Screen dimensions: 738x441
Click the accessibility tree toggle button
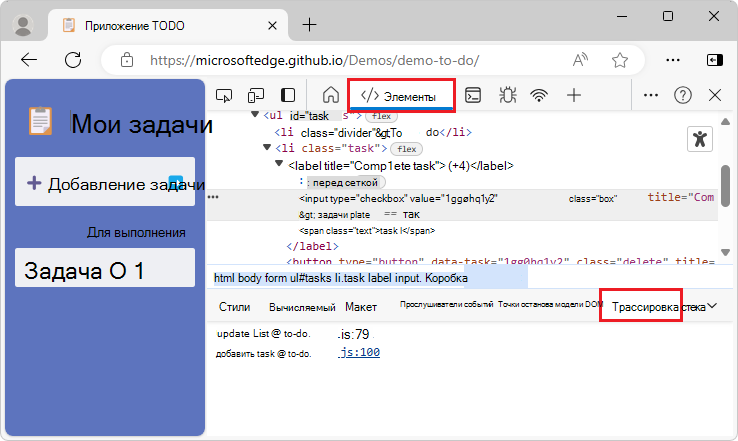click(x=700, y=139)
